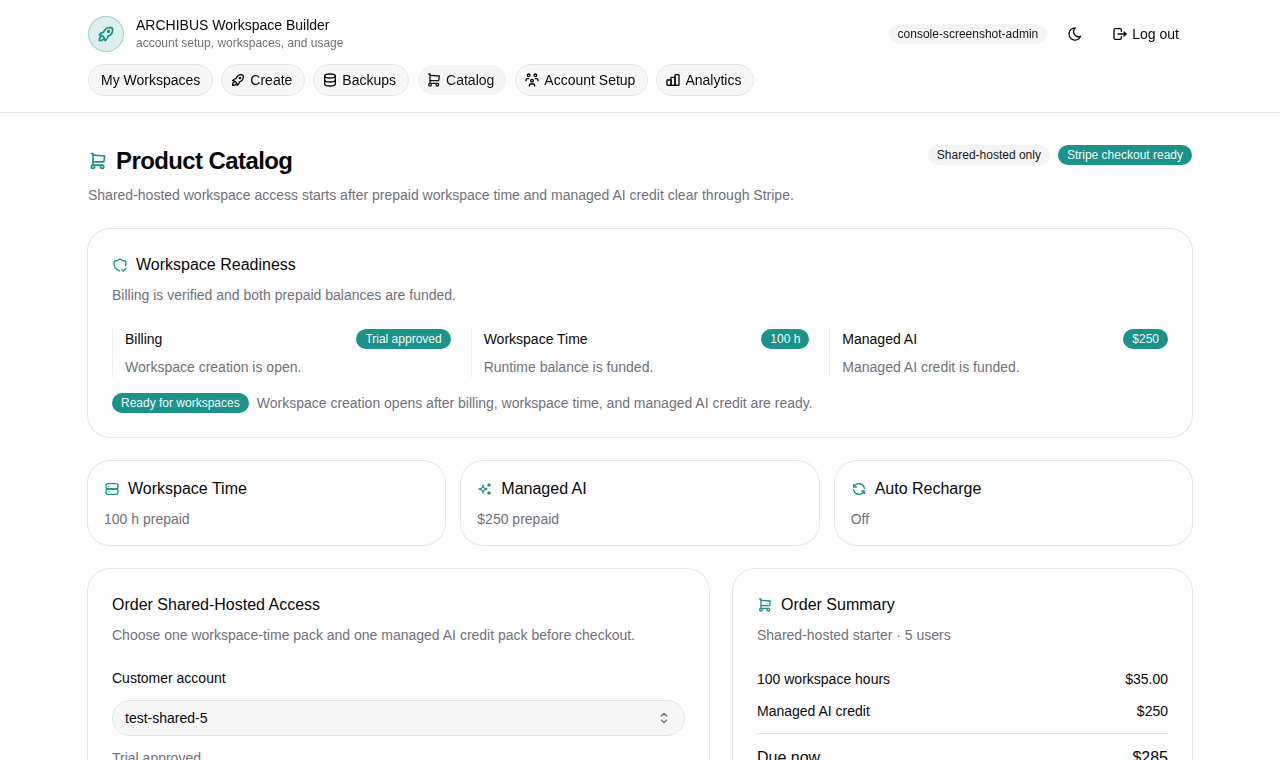Click the Ready for workspaces badge
The image size is (1280, 760).
point(180,402)
